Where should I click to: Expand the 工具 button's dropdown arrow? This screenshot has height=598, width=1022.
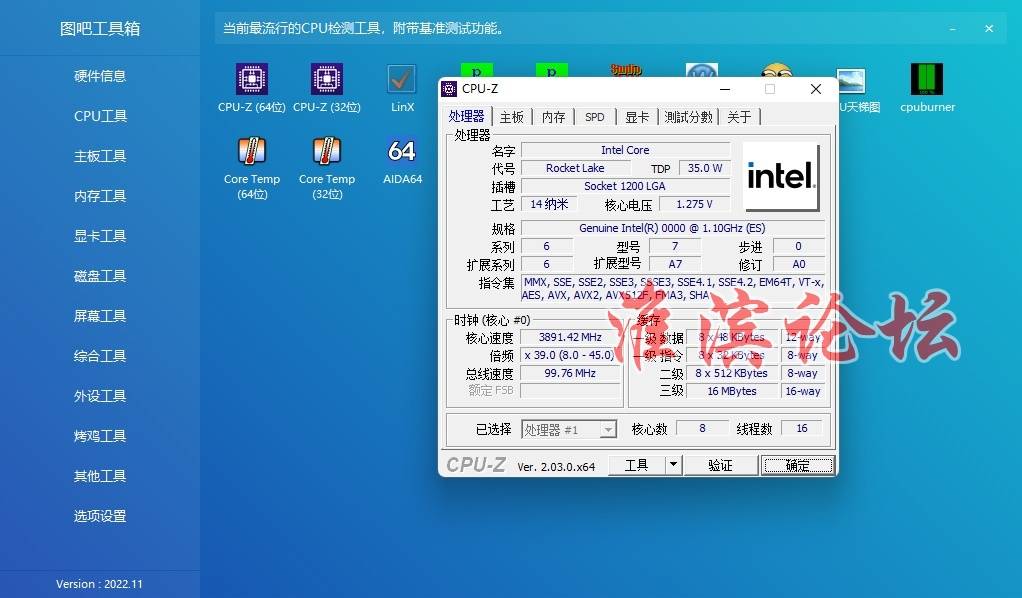coord(673,465)
